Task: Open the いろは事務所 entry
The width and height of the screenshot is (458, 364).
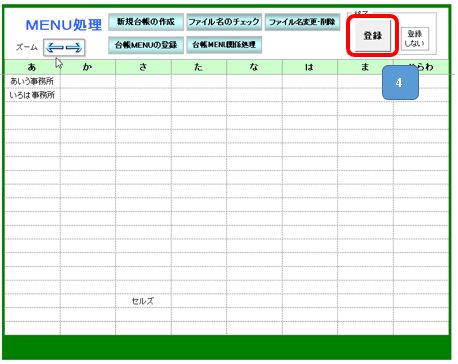Action: pyautogui.click(x=32, y=95)
